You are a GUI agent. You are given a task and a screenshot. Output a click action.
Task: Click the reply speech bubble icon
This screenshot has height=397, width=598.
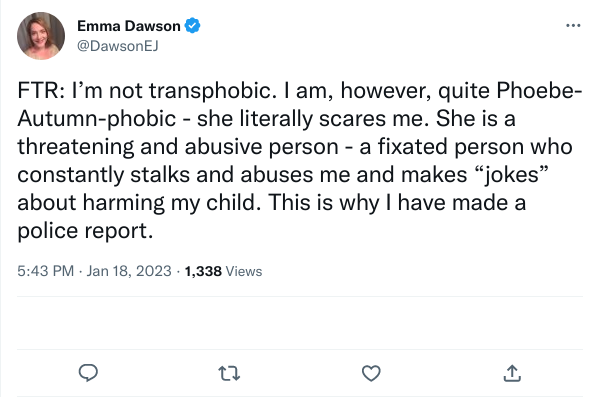[x=88, y=373]
